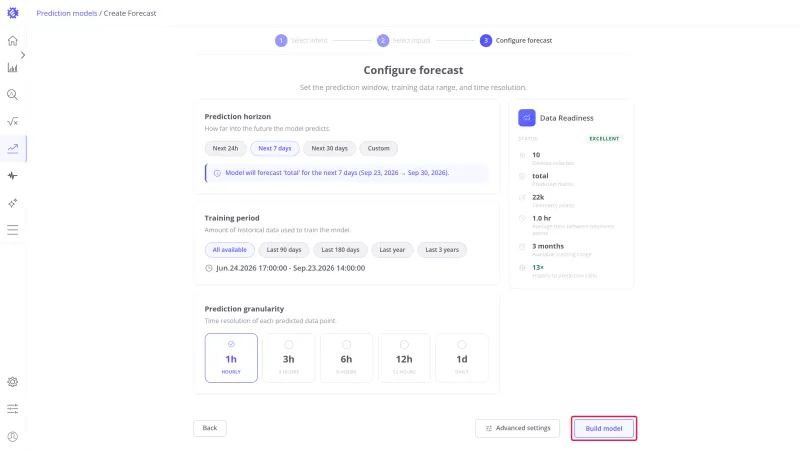800x450 pixels.
Task: Open the anomaly pulse icon
Action: coord(13,176)
